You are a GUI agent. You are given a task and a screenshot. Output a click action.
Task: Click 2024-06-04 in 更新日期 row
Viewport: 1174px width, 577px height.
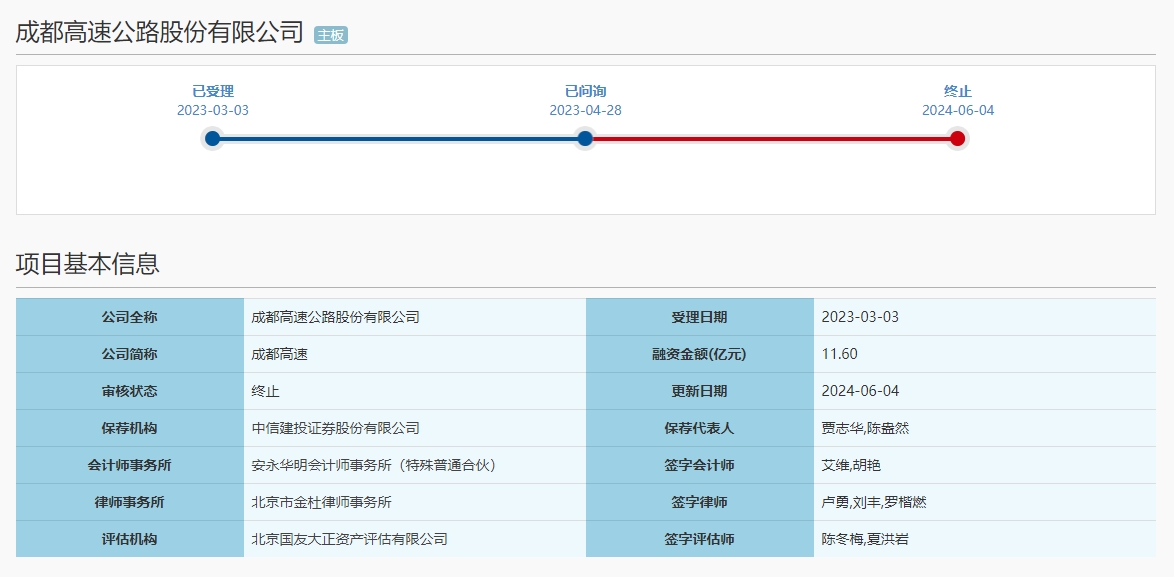click(x=860, y=391)
